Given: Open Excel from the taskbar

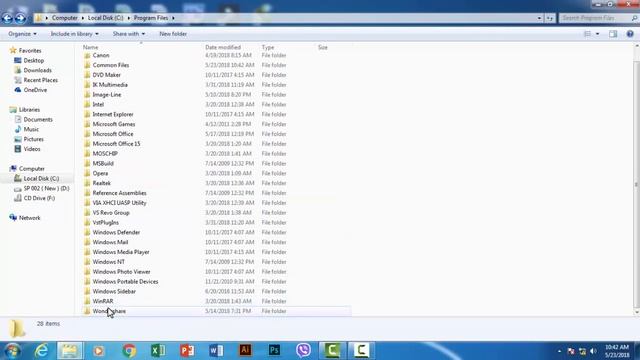Looking at the screenshot, I should pos(158,351).
